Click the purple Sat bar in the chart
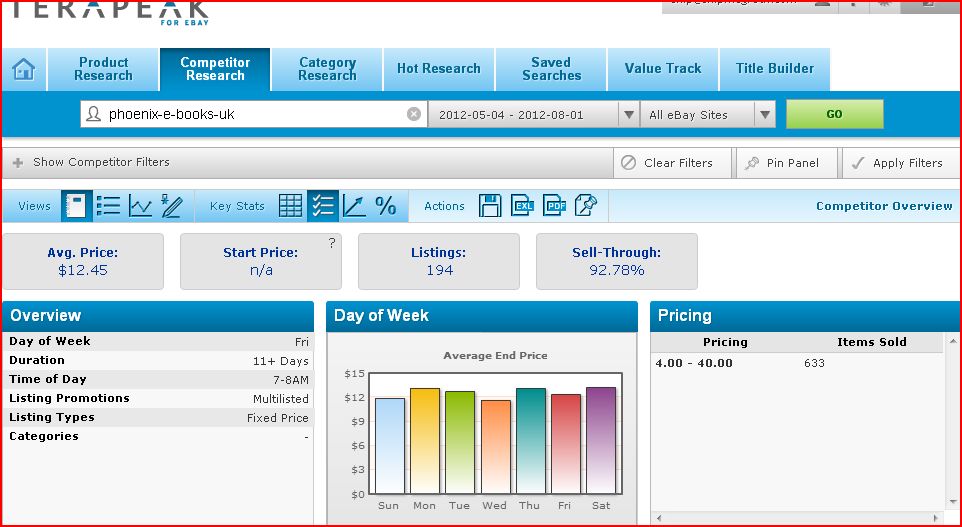Screen dimensions: 962x527 pyautogui.click(x=601, y=440)
